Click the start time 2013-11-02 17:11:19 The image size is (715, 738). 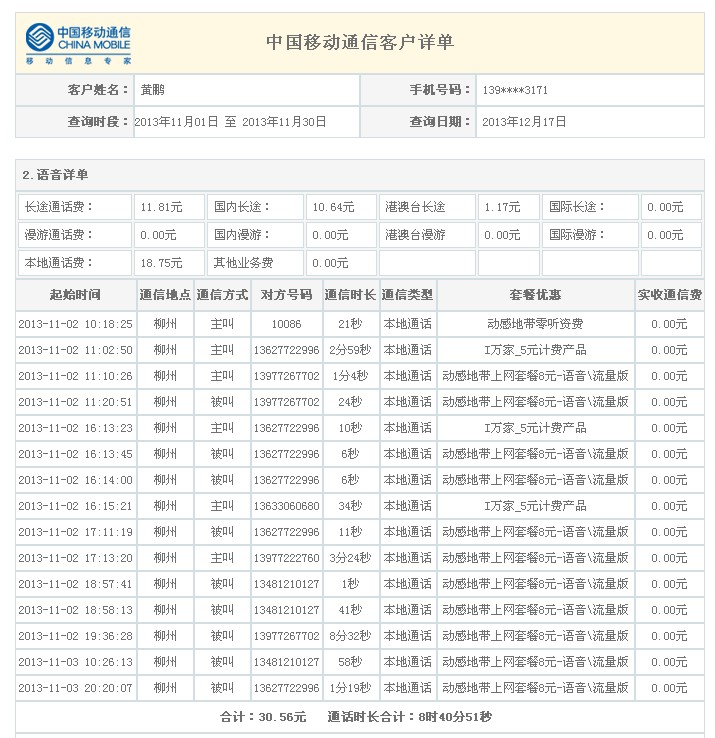[75, 532]
